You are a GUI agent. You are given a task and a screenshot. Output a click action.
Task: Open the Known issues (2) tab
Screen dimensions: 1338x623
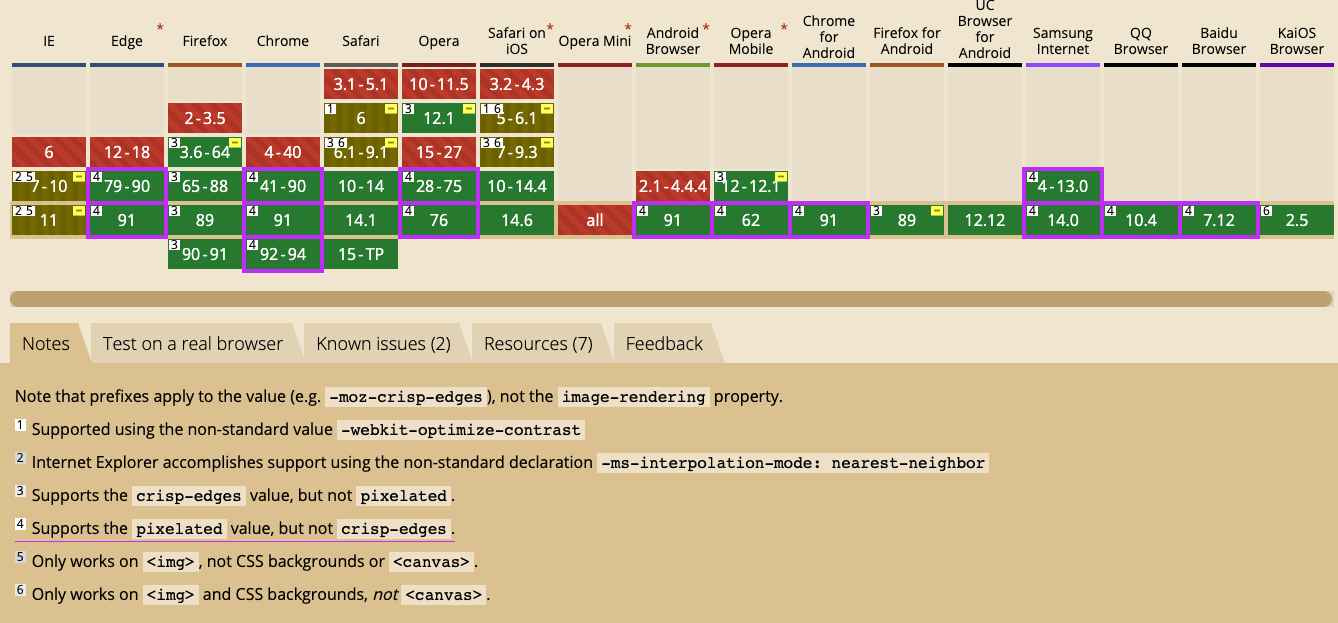point(383,344)
